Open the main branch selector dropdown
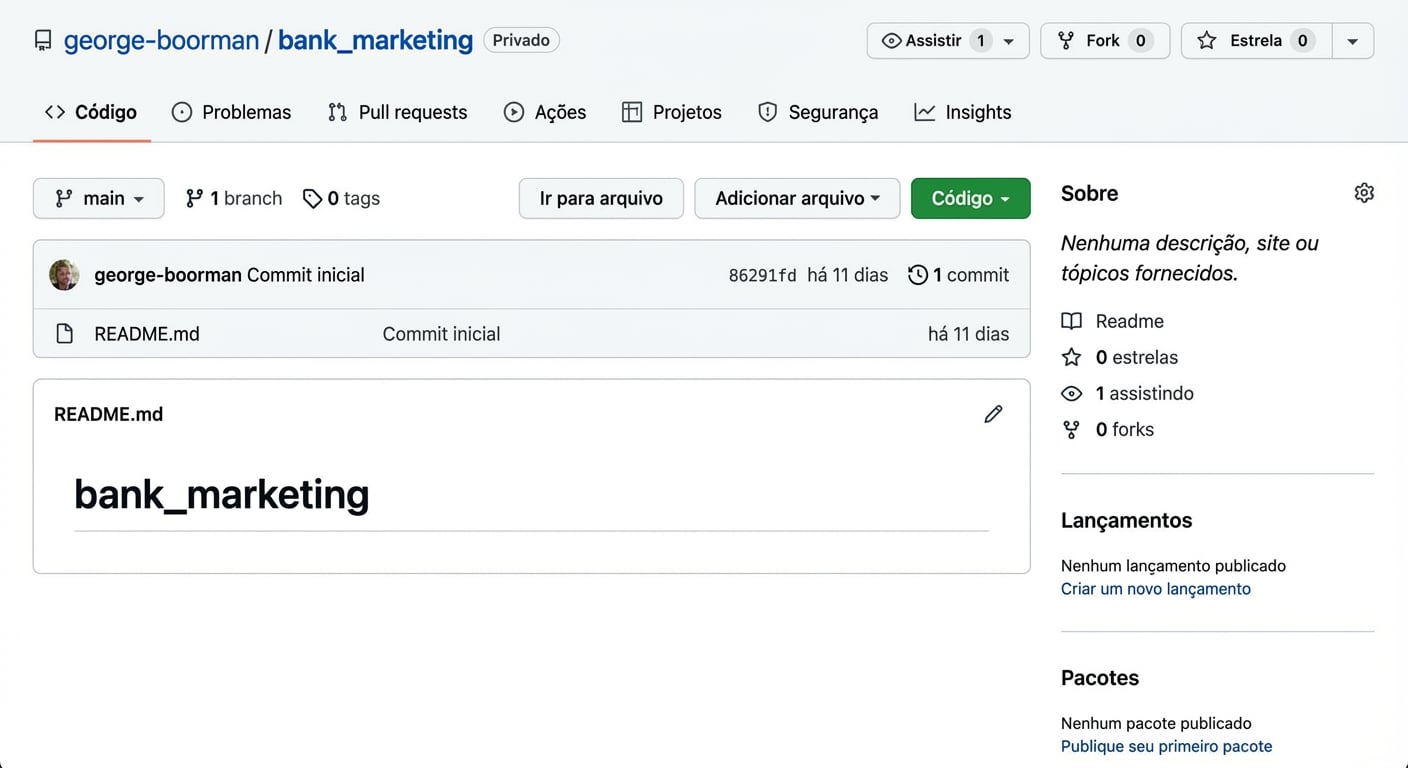The height and width of the screenshot is (768, 1408). click(x=99, y=198)
